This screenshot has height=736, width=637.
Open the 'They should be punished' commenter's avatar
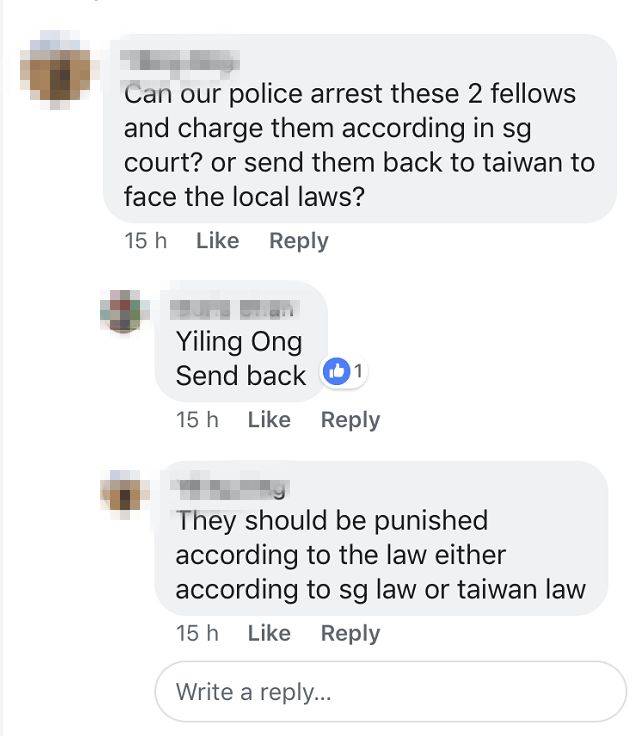pyautogui.click(x=124, y=494)
